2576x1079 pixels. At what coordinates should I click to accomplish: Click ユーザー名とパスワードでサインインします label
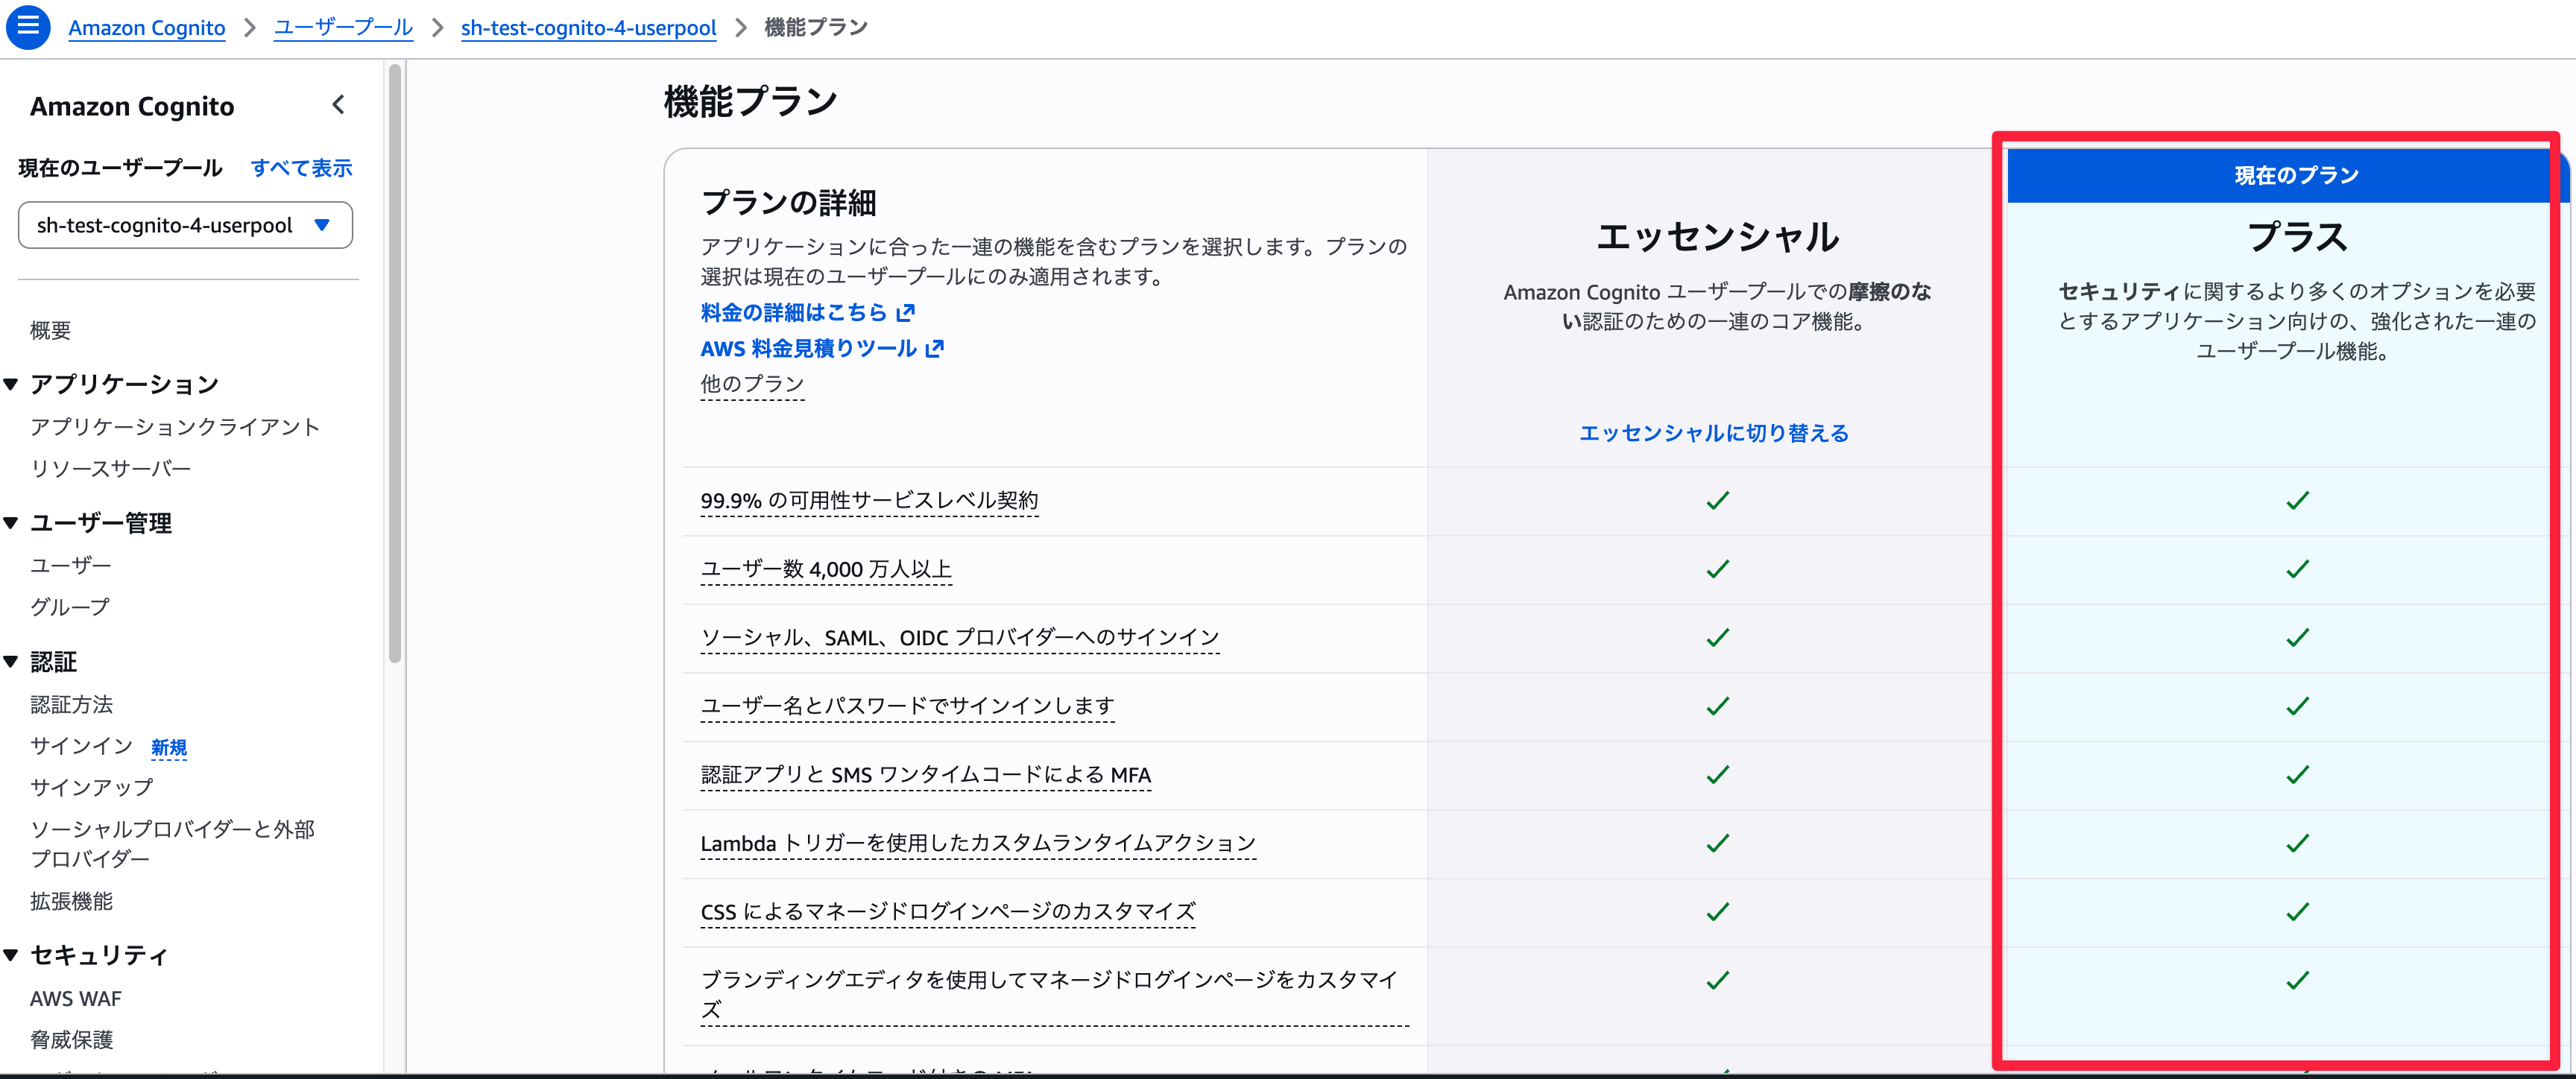click(x=907, y=706)
